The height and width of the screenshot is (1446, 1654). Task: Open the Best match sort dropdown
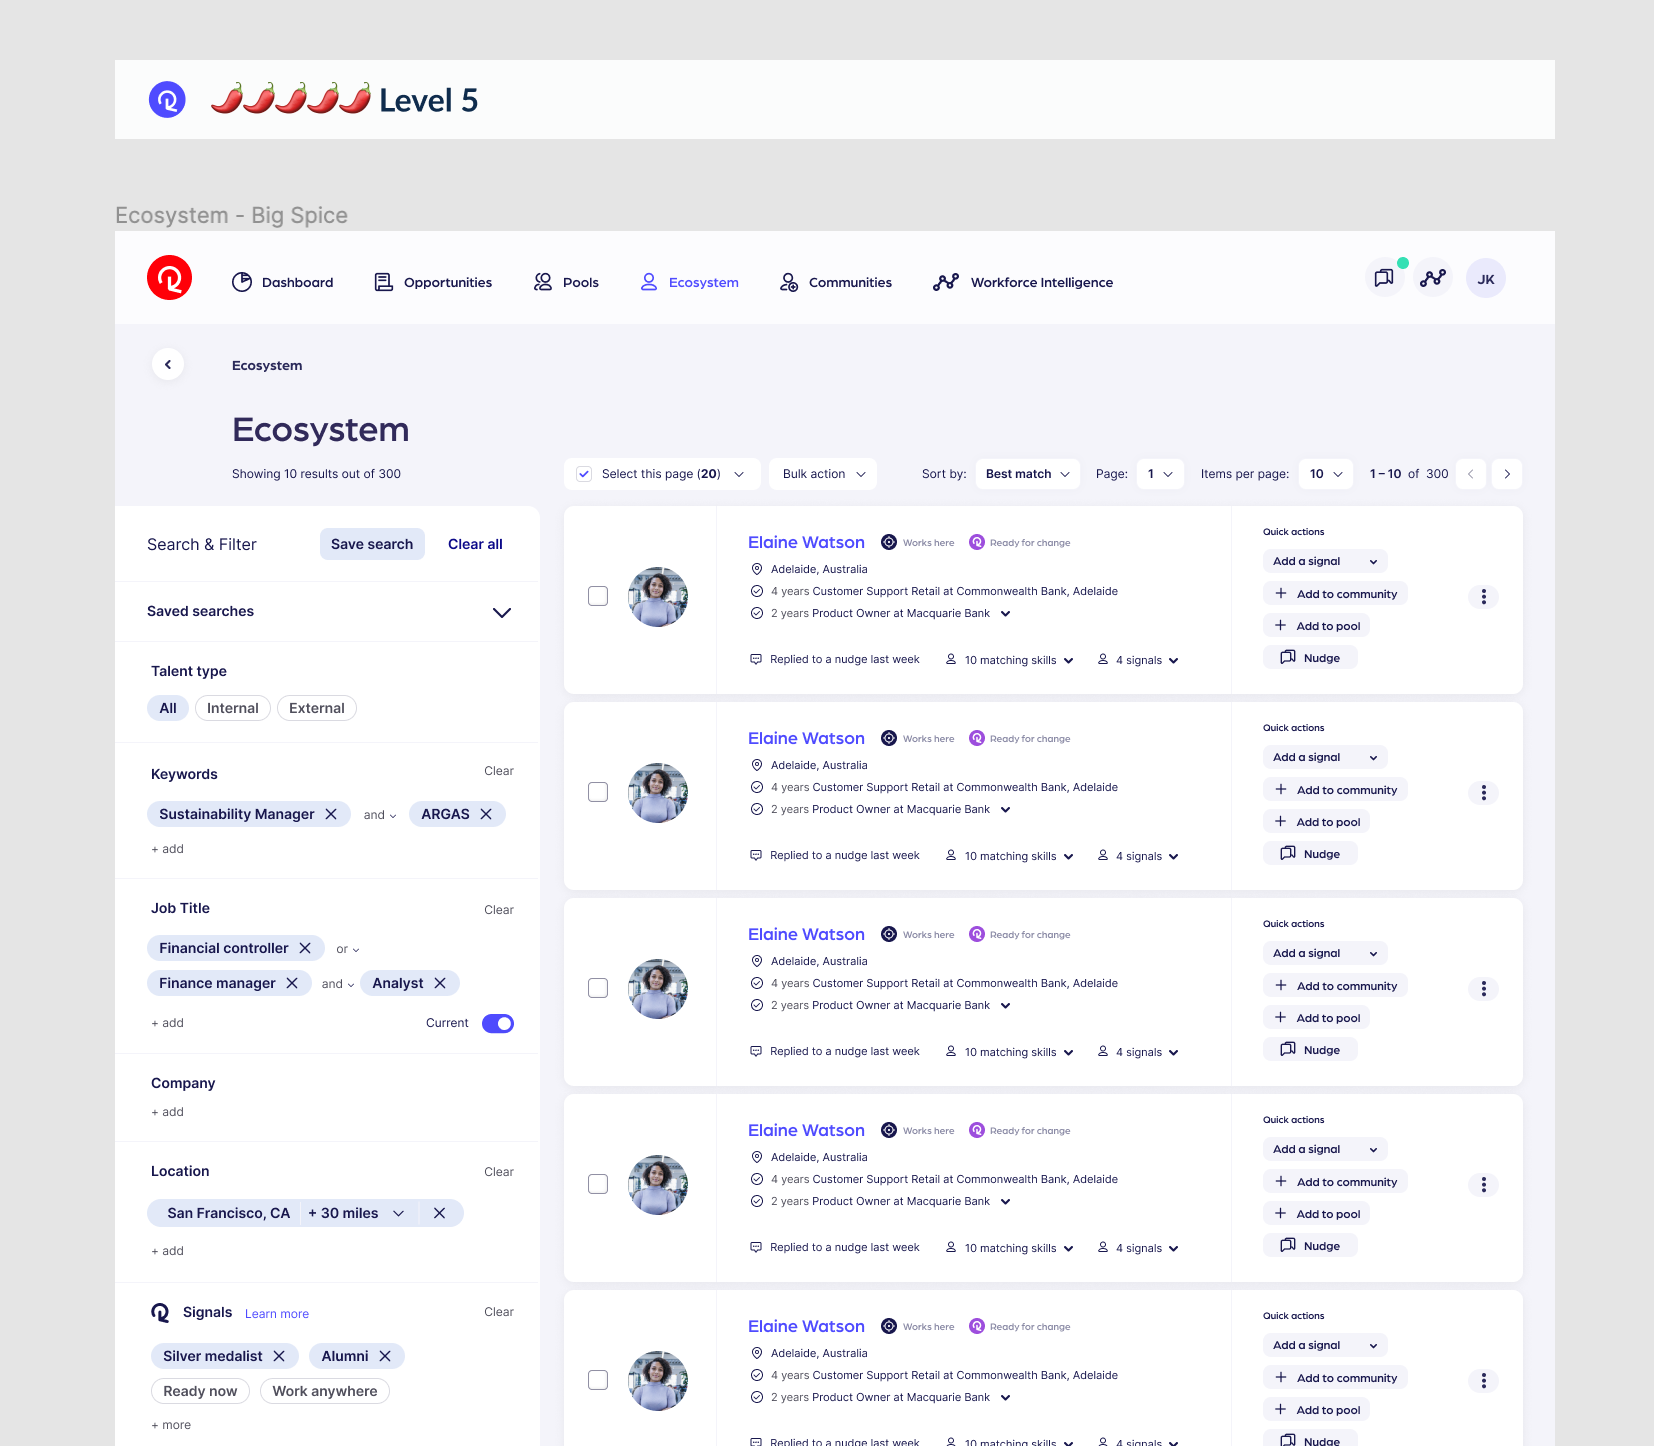[1028, 474]
